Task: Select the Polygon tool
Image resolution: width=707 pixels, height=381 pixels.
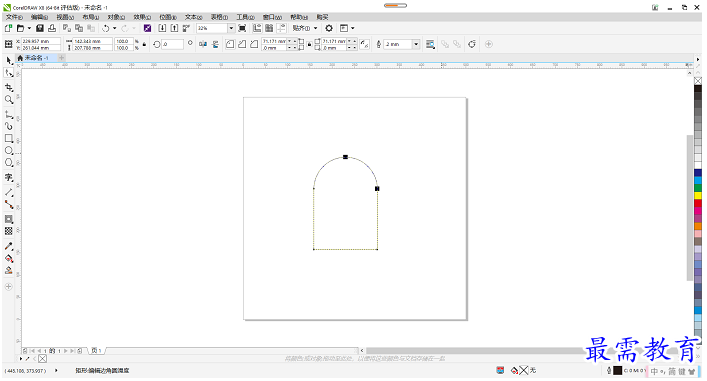Action: click(x=9, y=163)
